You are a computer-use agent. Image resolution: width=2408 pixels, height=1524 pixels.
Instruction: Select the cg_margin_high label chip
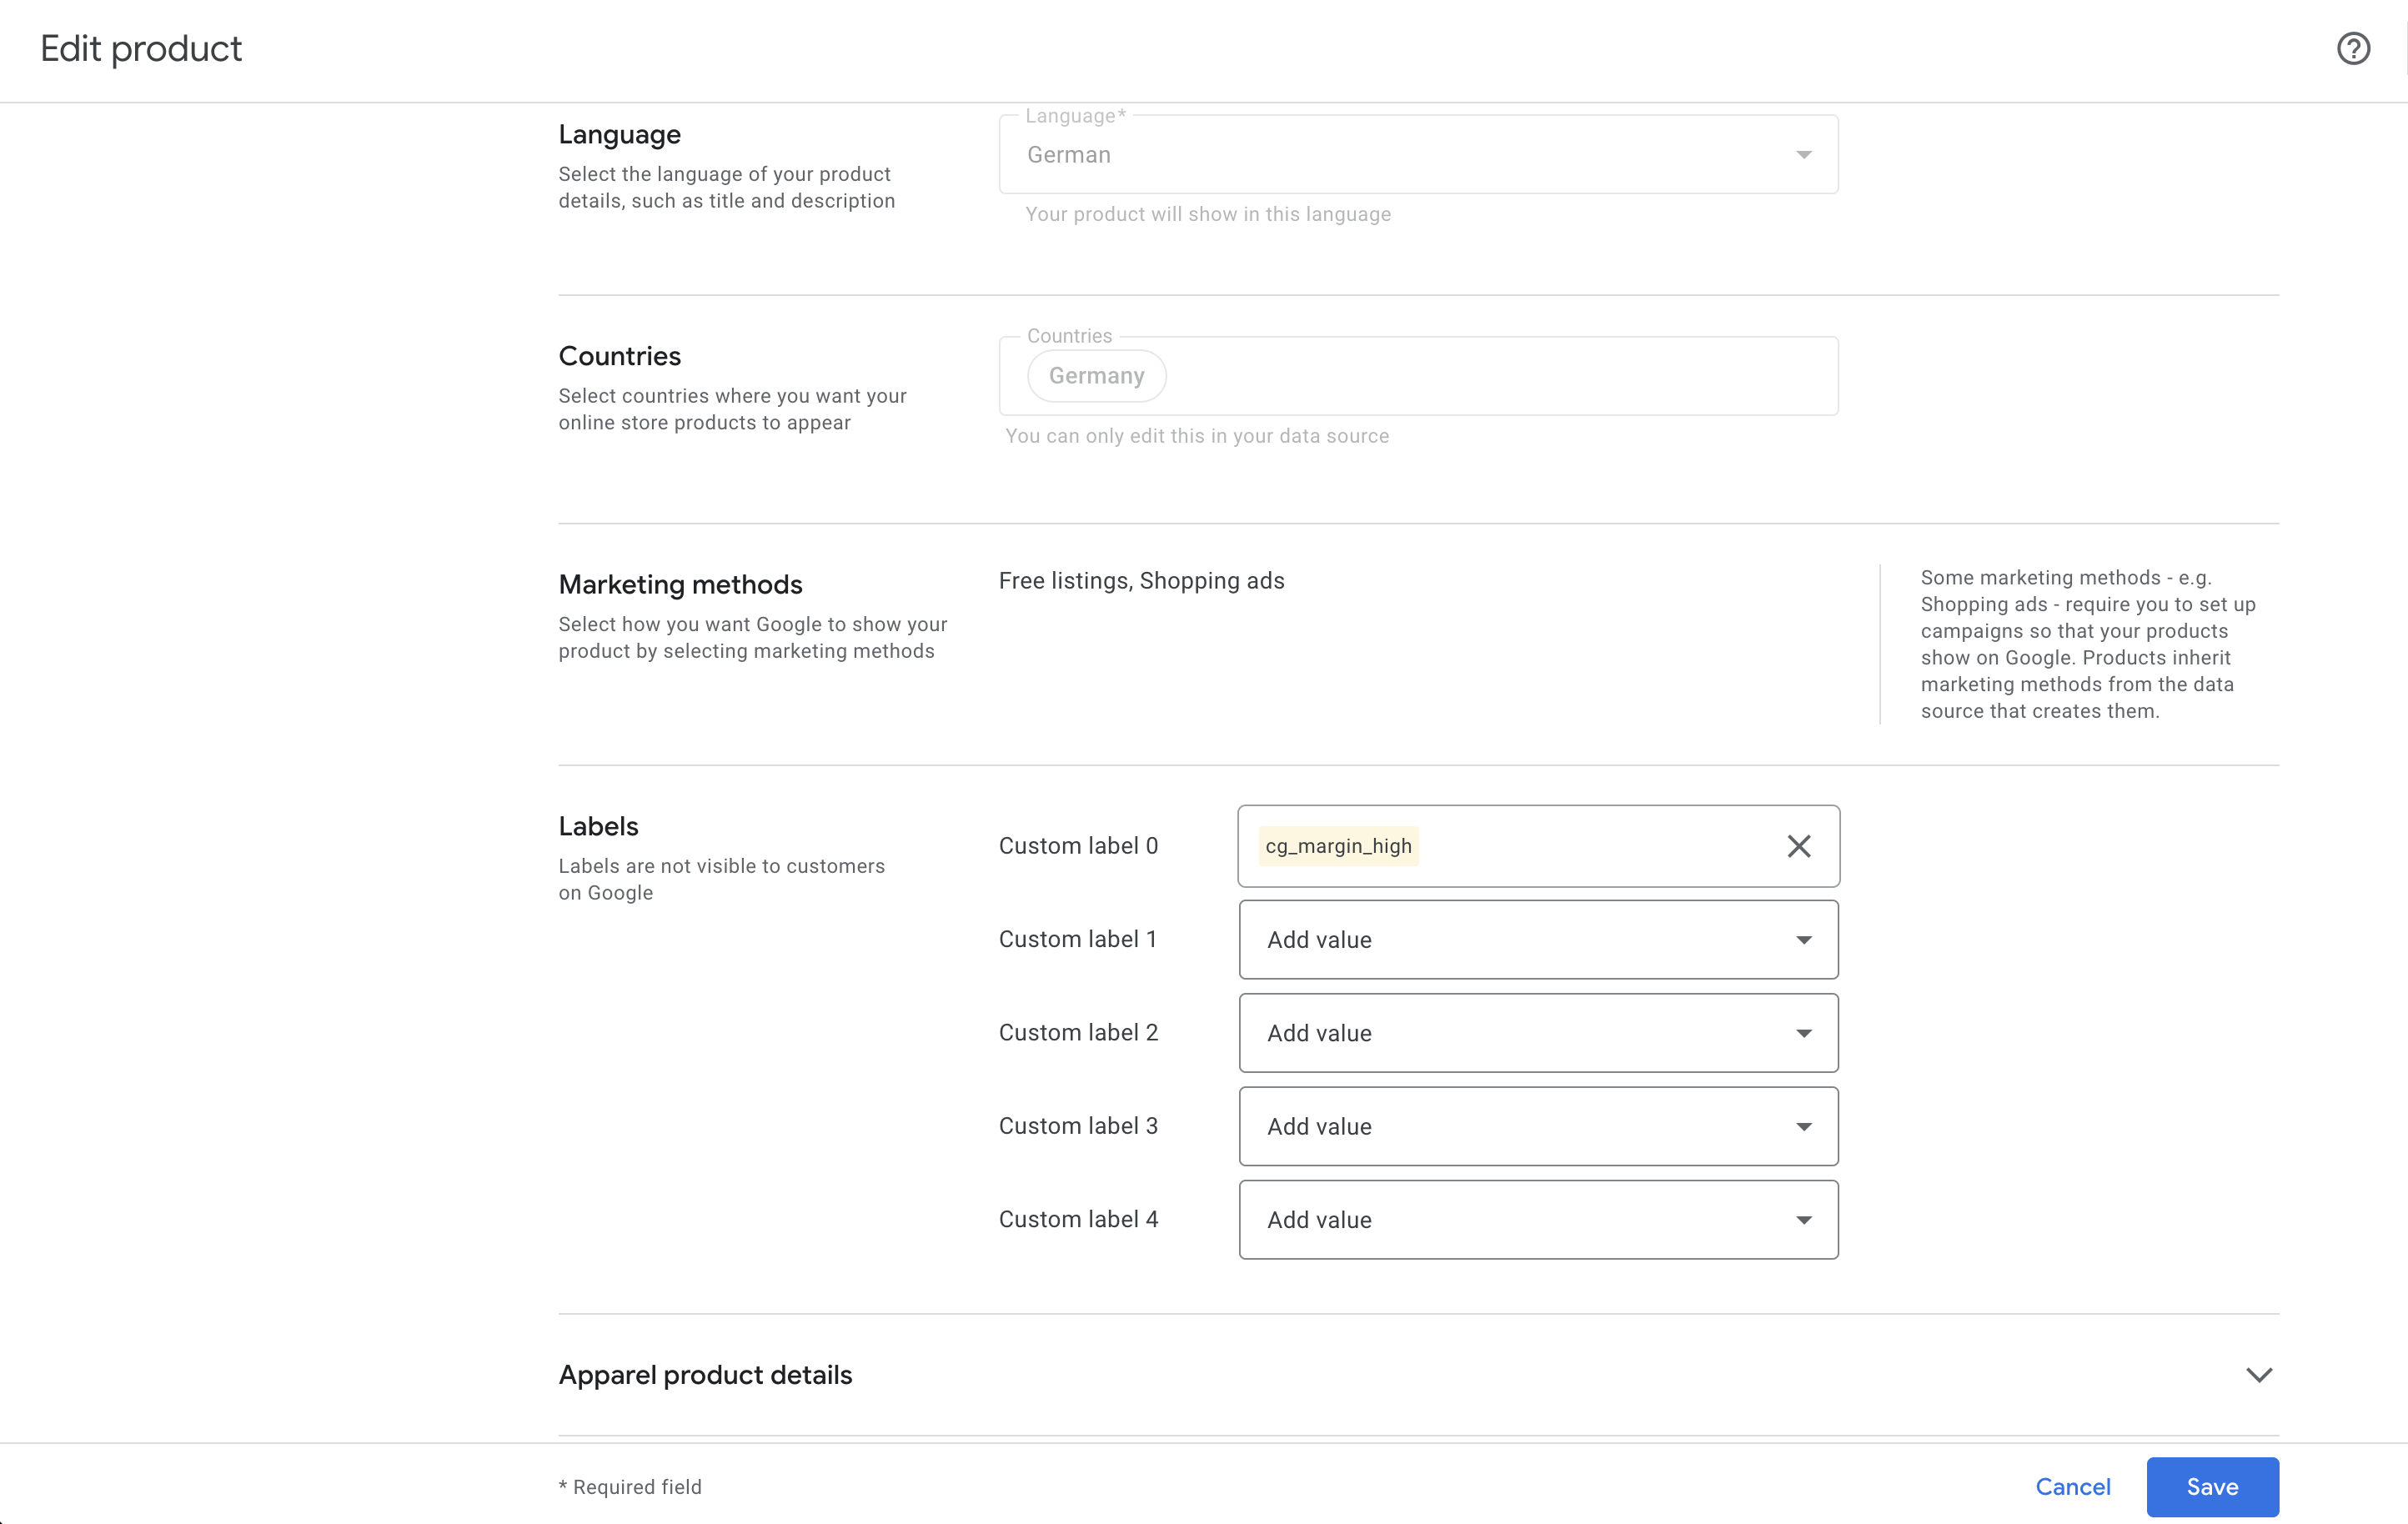tap(1338, 846)
